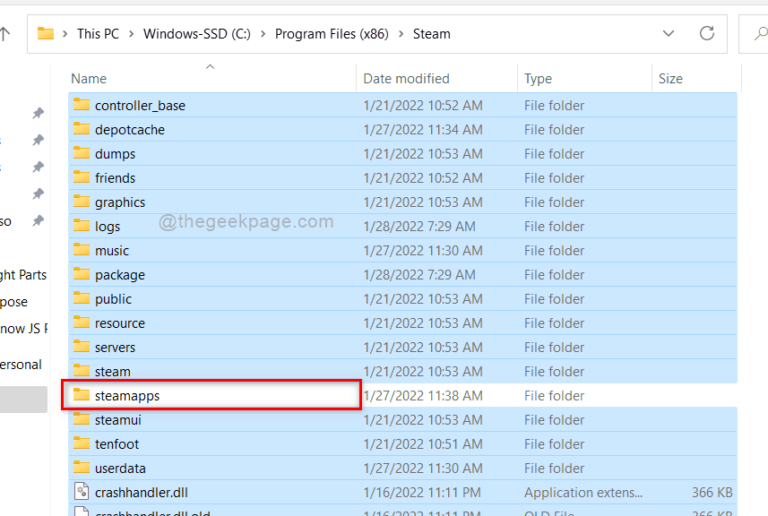The width and height of the screenshot is (768, 516).
Task: Click the logs folder name
Action: (x=107, y=227)
